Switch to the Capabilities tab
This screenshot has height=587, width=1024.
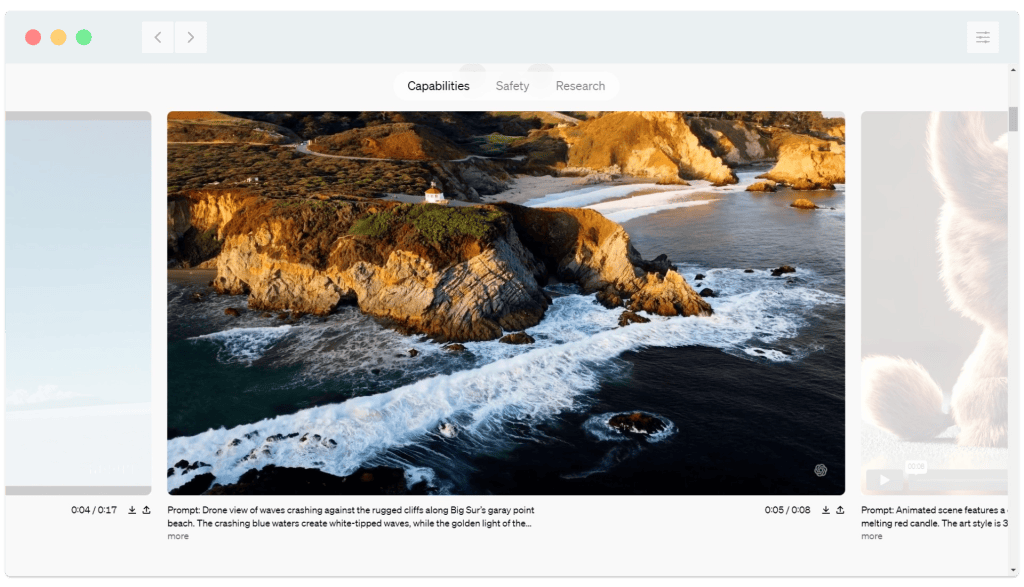(x=438, y=86)
